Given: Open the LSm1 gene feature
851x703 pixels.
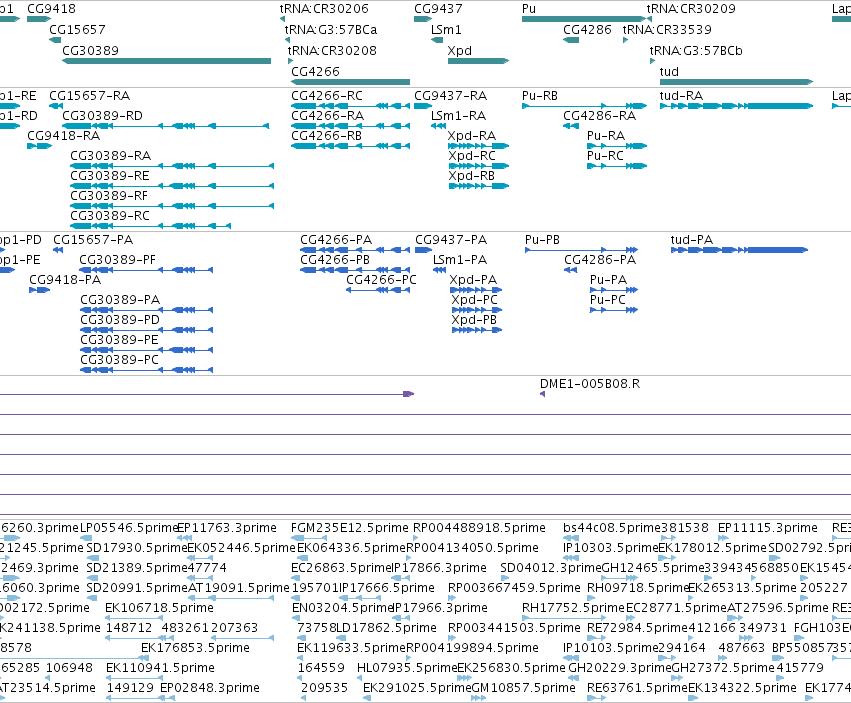Looking at the screenshot, I should 437,40.
